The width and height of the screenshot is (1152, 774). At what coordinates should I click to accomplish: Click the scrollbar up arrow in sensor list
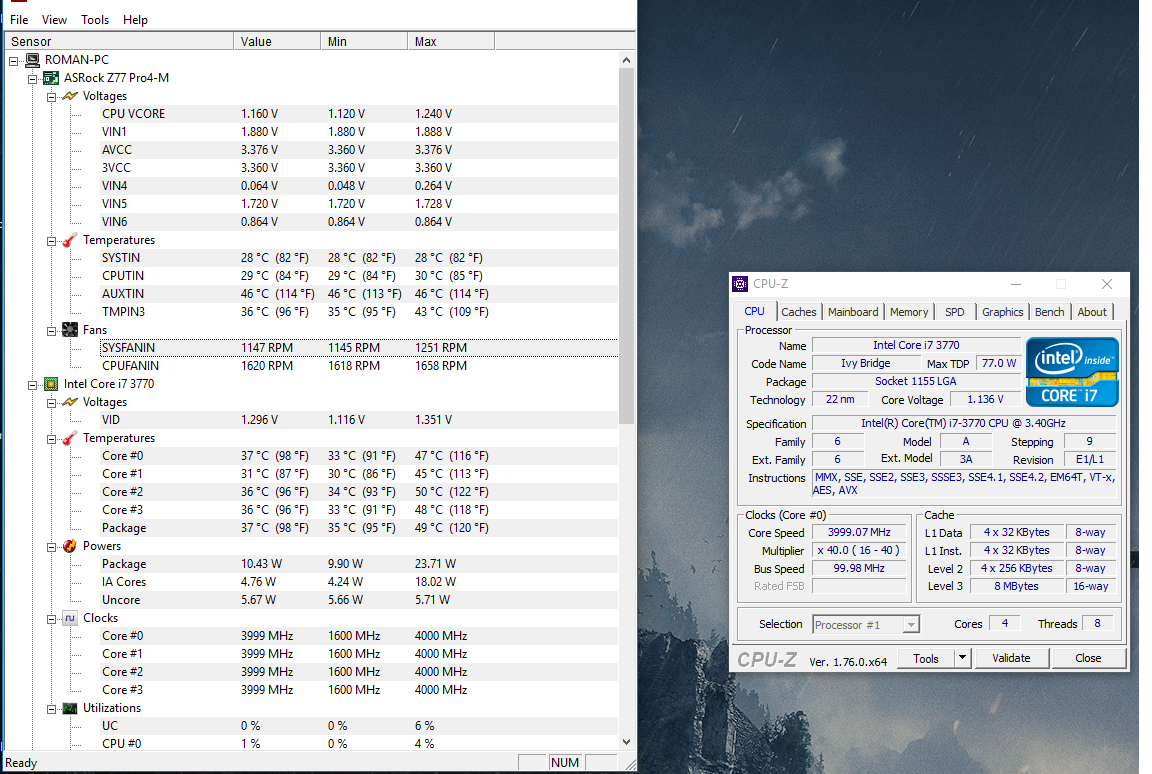[x=626, y=60]
